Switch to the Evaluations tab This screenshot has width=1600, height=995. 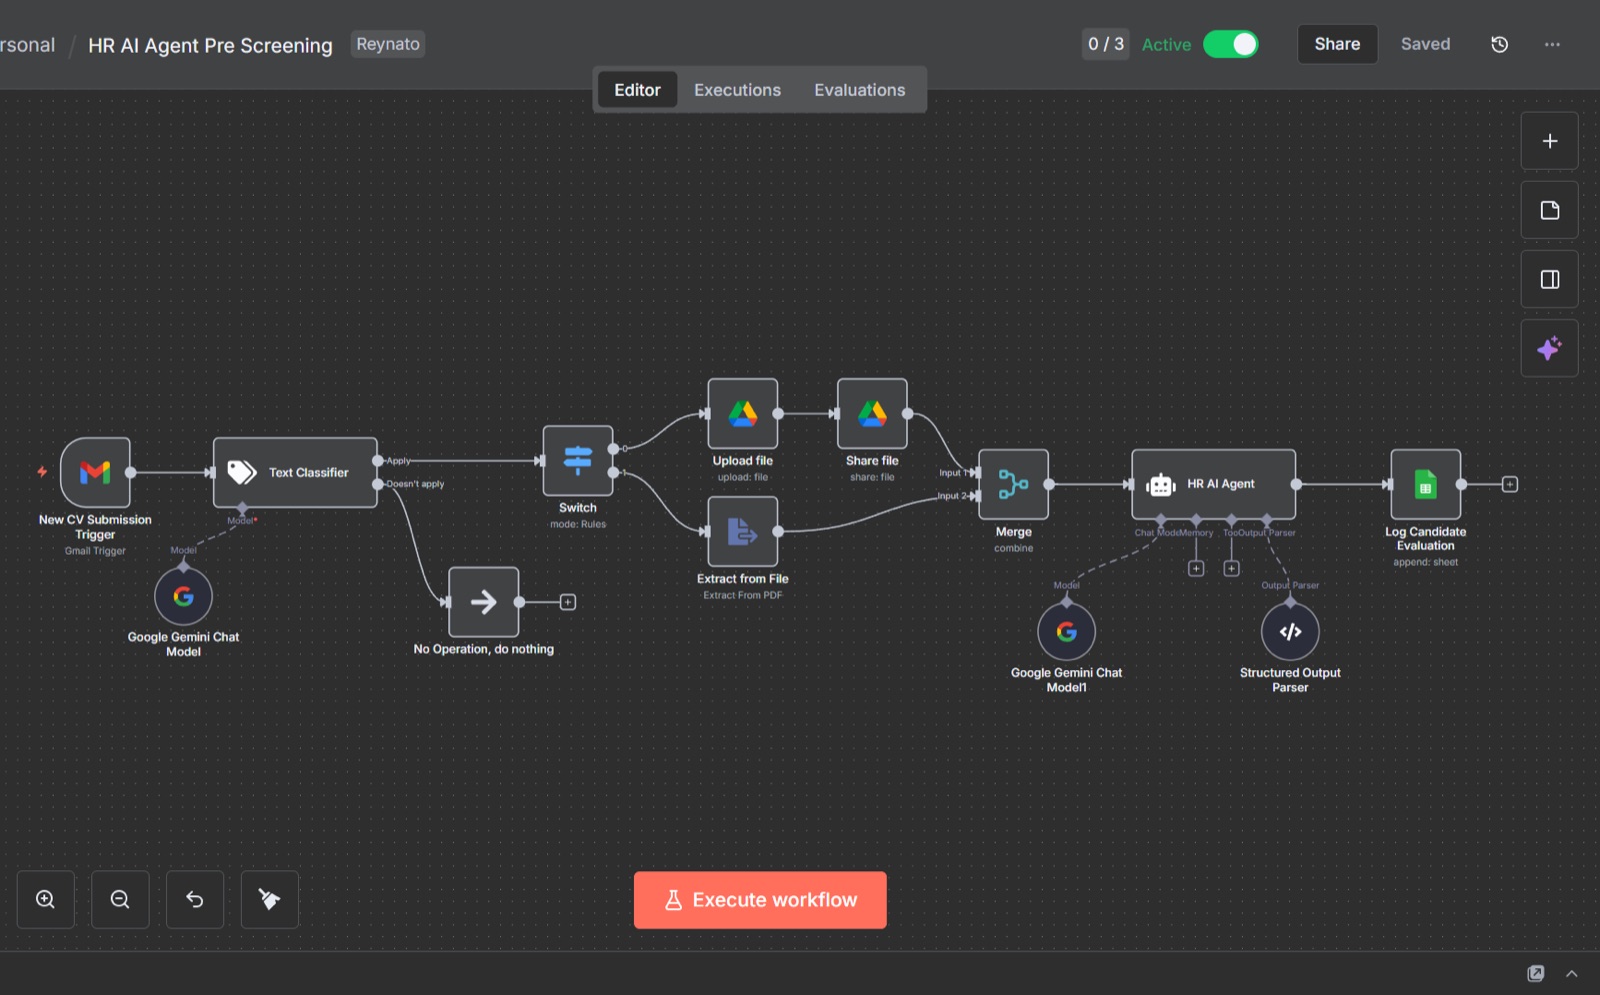coord(860,90)
